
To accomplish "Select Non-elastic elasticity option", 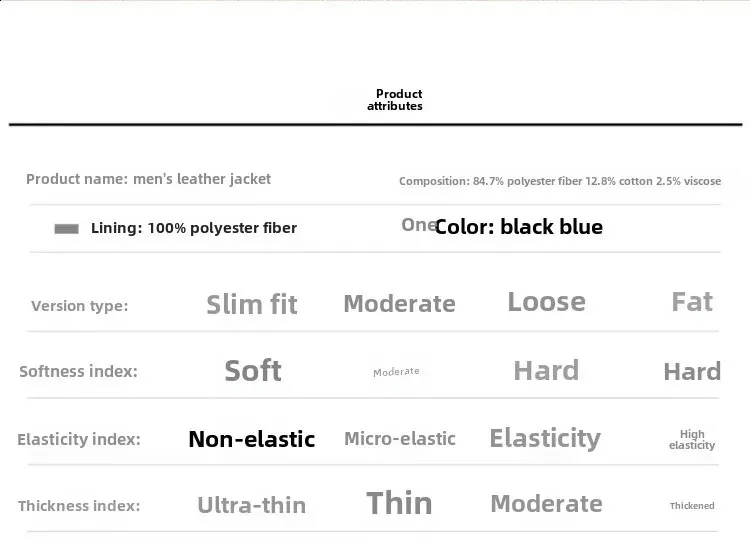I will click(x=252, y=439).
